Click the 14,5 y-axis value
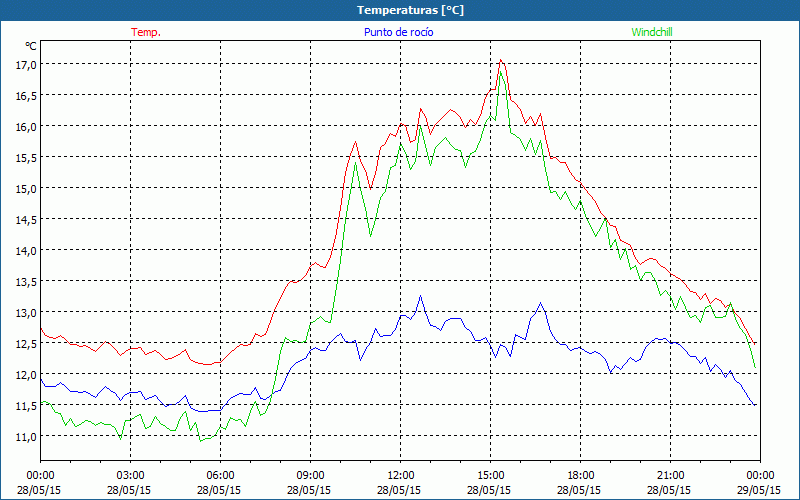 pos(26,219)
